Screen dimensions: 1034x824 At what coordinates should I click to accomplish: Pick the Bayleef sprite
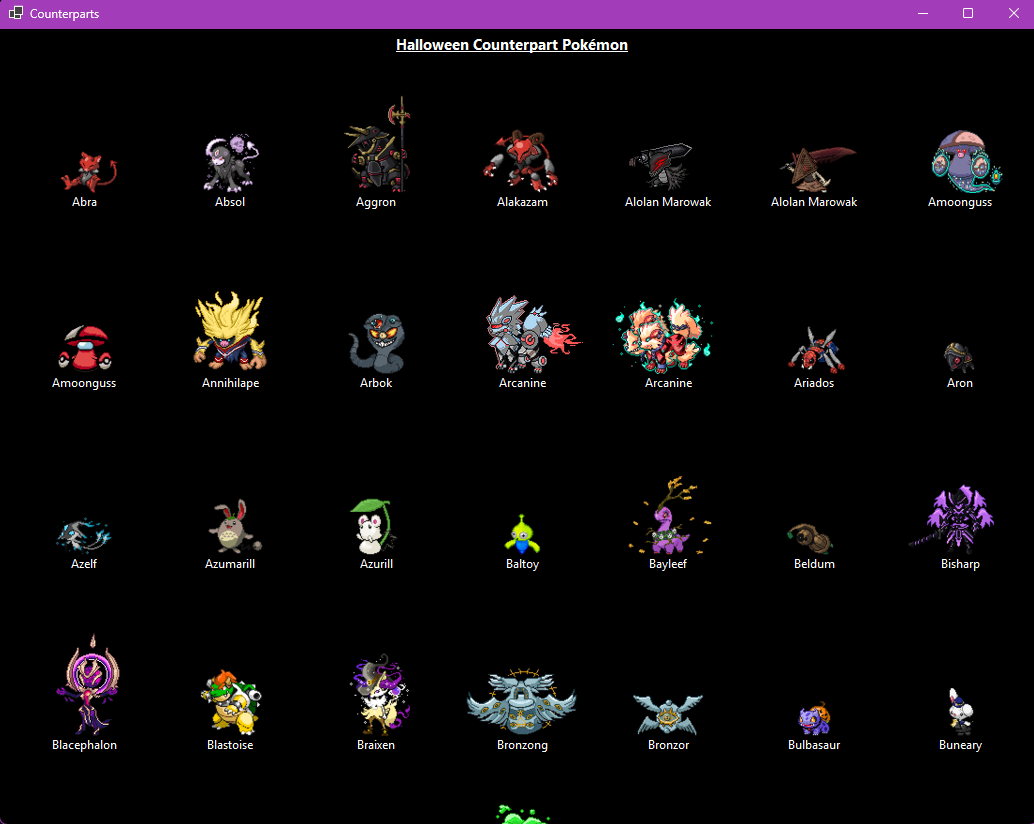pos(669,515)
